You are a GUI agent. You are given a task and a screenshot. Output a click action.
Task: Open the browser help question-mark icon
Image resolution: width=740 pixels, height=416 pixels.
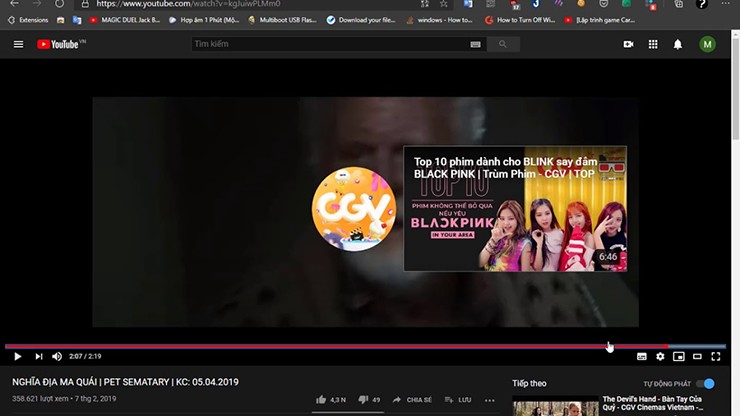[x=702, y=4]
